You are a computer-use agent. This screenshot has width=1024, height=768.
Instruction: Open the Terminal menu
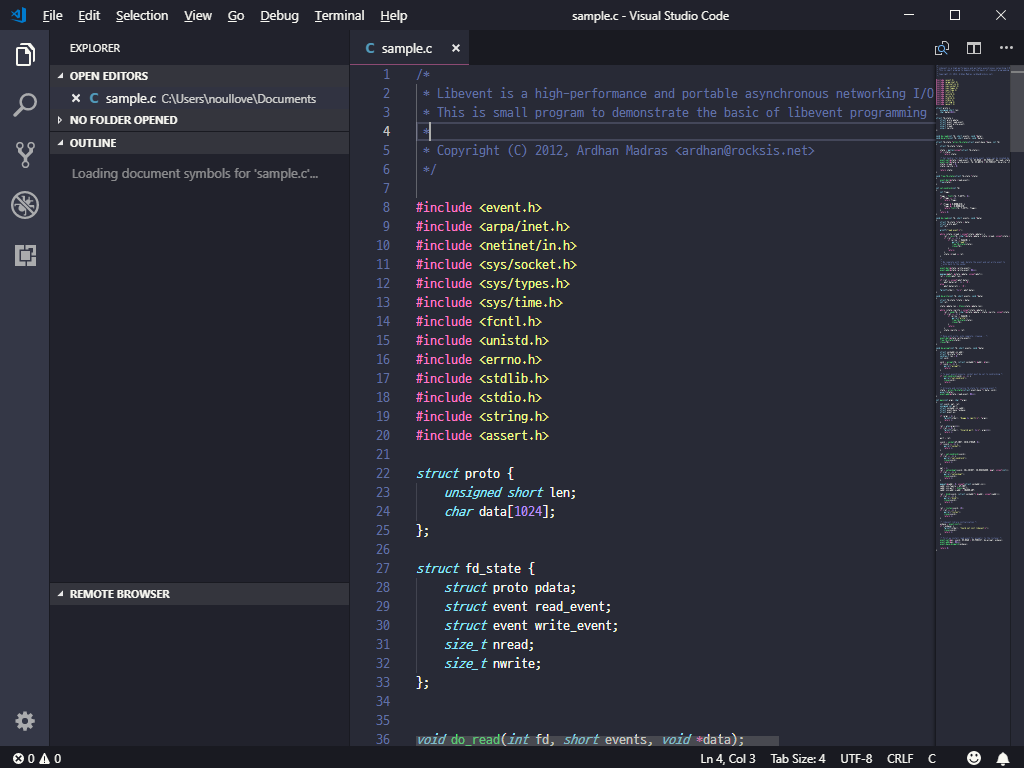[x=338, y=15]
